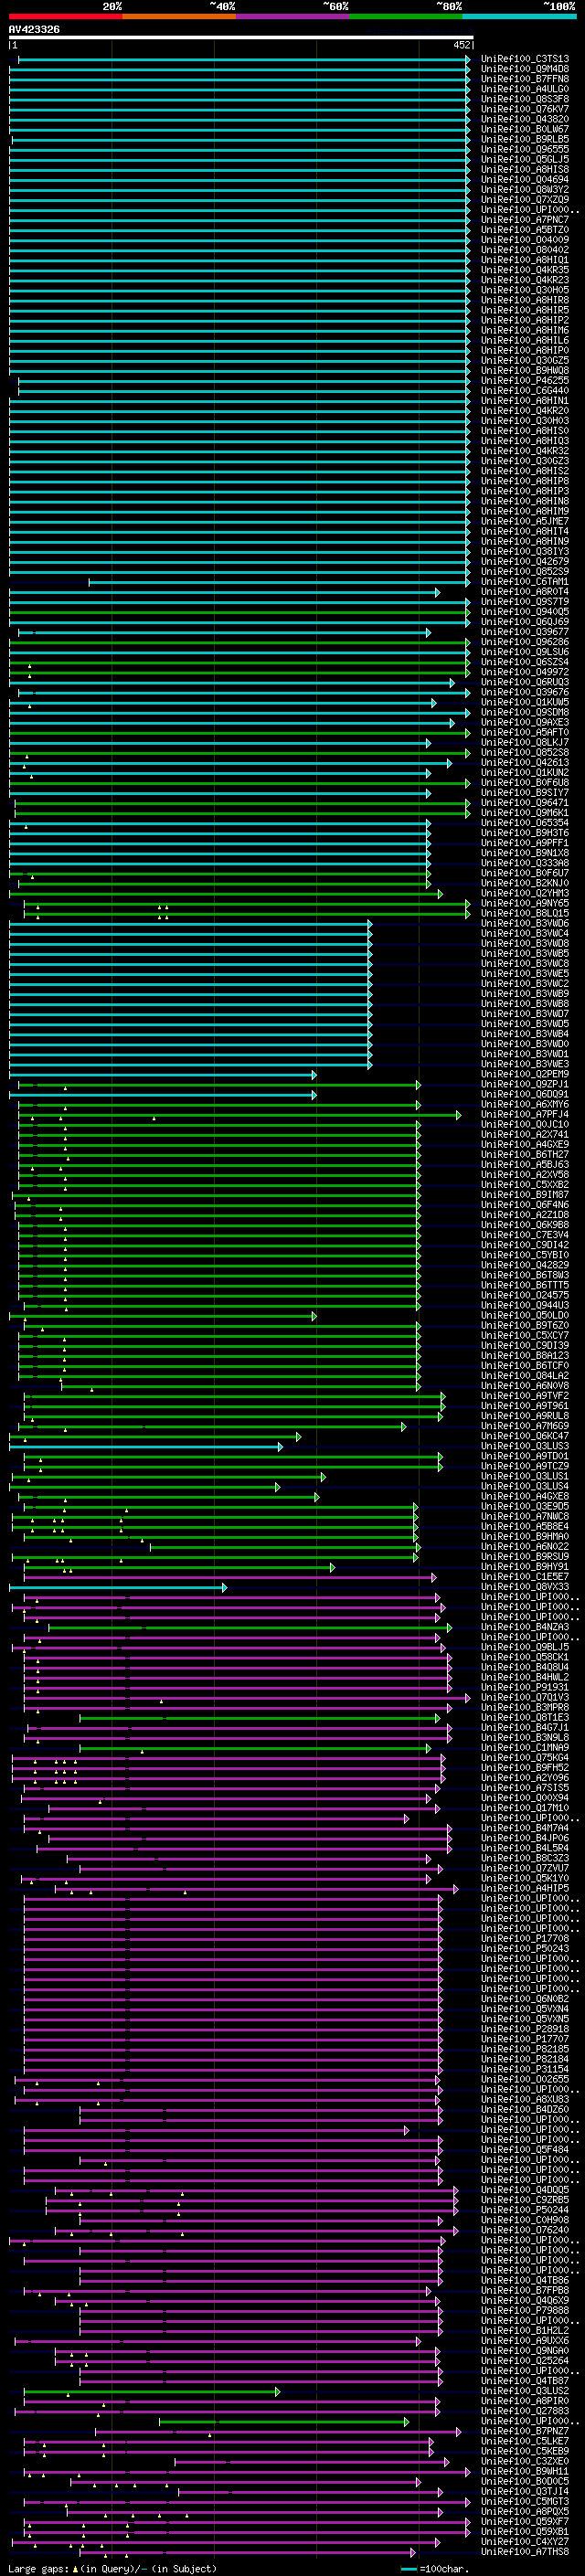585x2576 pixels.
Task: Select the label UniRef100_A9TVF2
Action: tap(525, 1396)
